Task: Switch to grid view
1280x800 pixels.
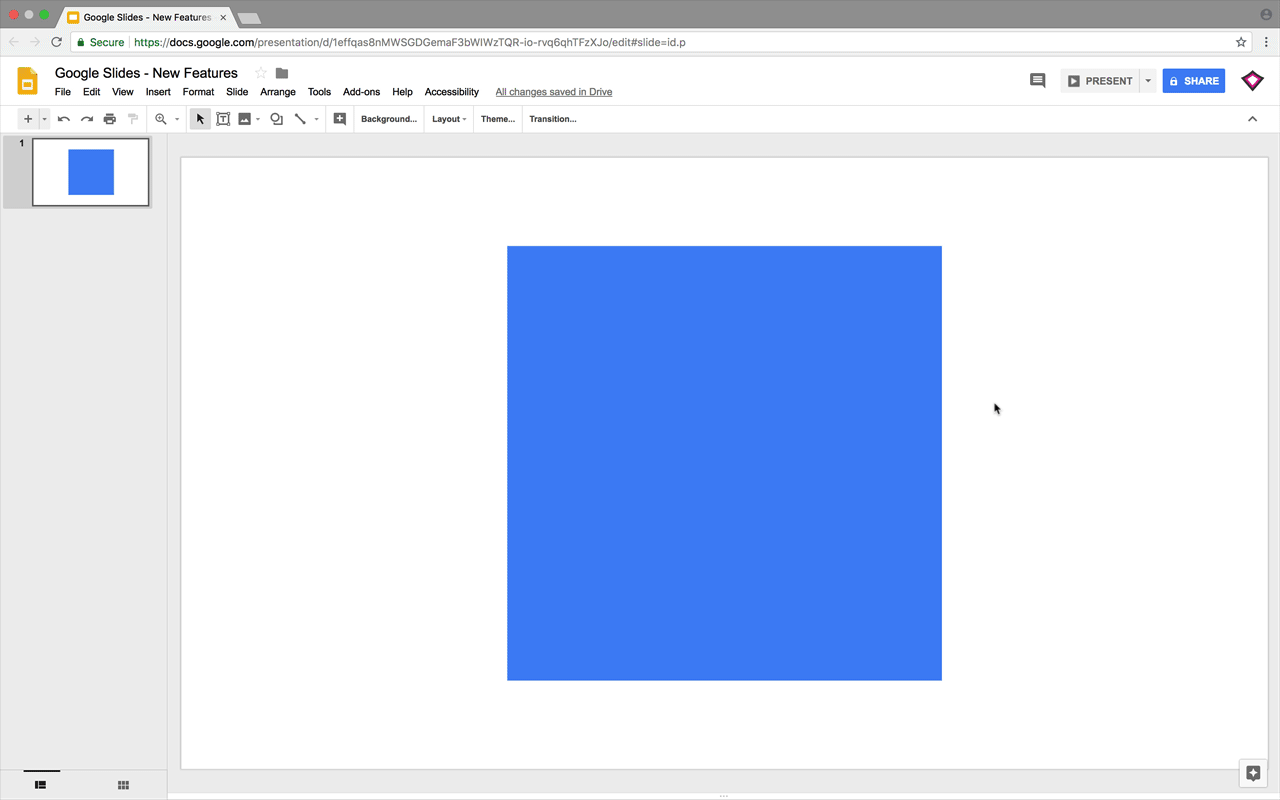Action: click(x=123, y=785)
